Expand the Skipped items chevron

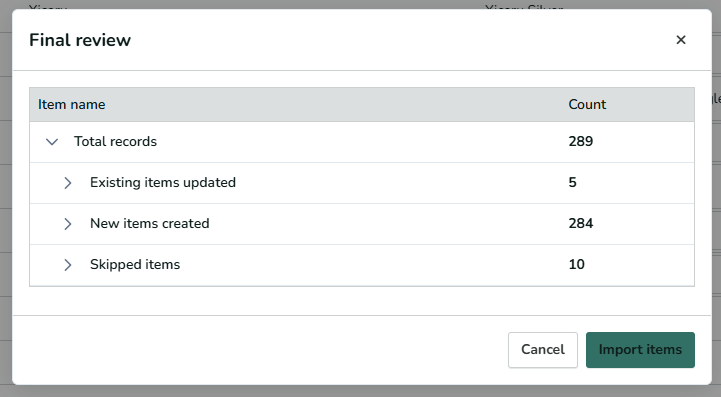click(68, 265)
